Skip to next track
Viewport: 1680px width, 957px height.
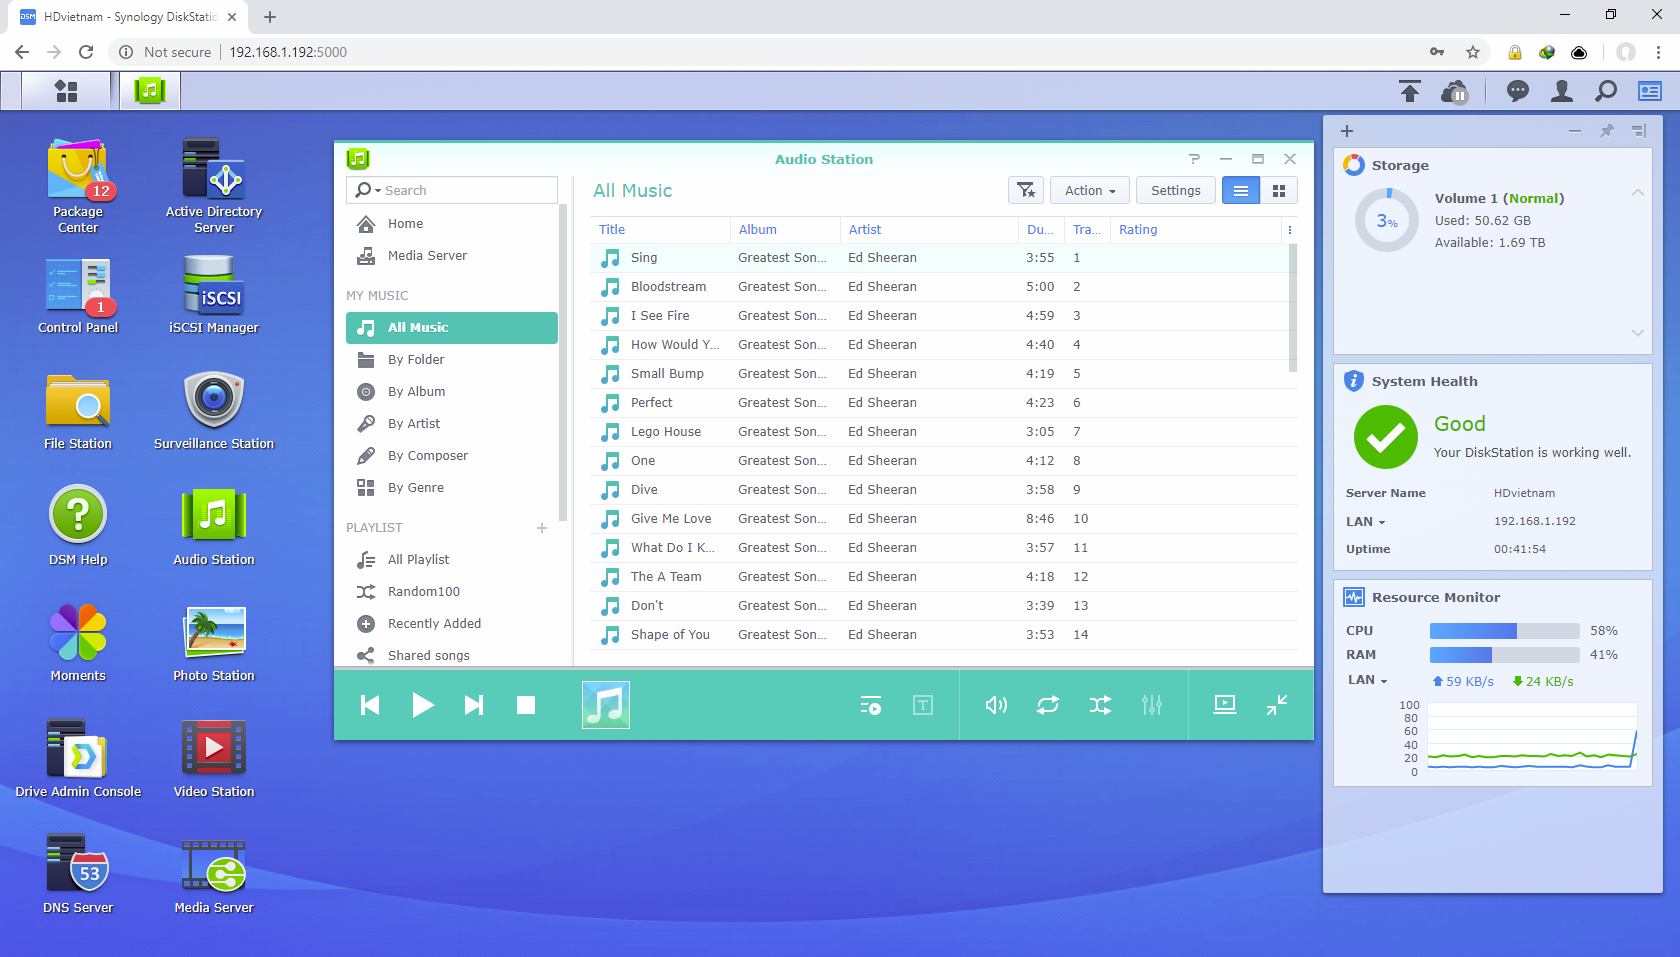[474, 705]
